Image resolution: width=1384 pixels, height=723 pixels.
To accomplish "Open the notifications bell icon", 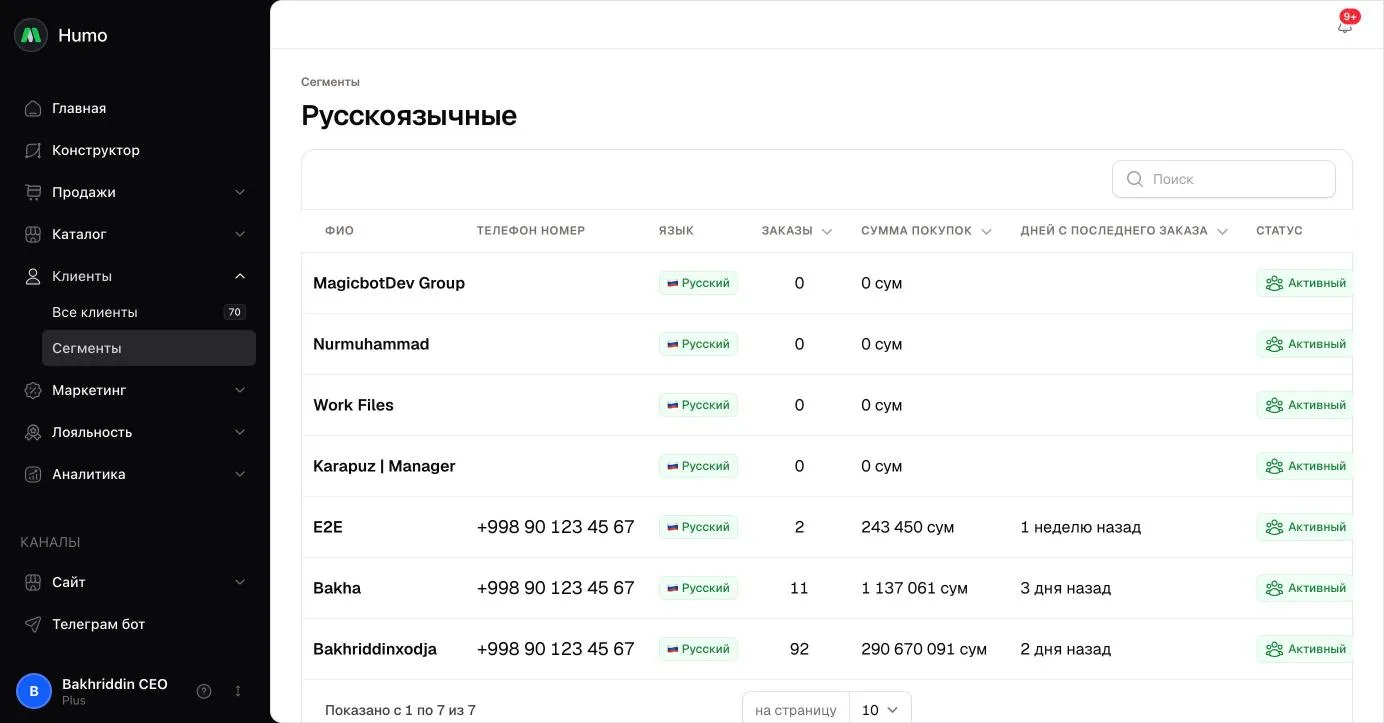I will (1345, 26).
